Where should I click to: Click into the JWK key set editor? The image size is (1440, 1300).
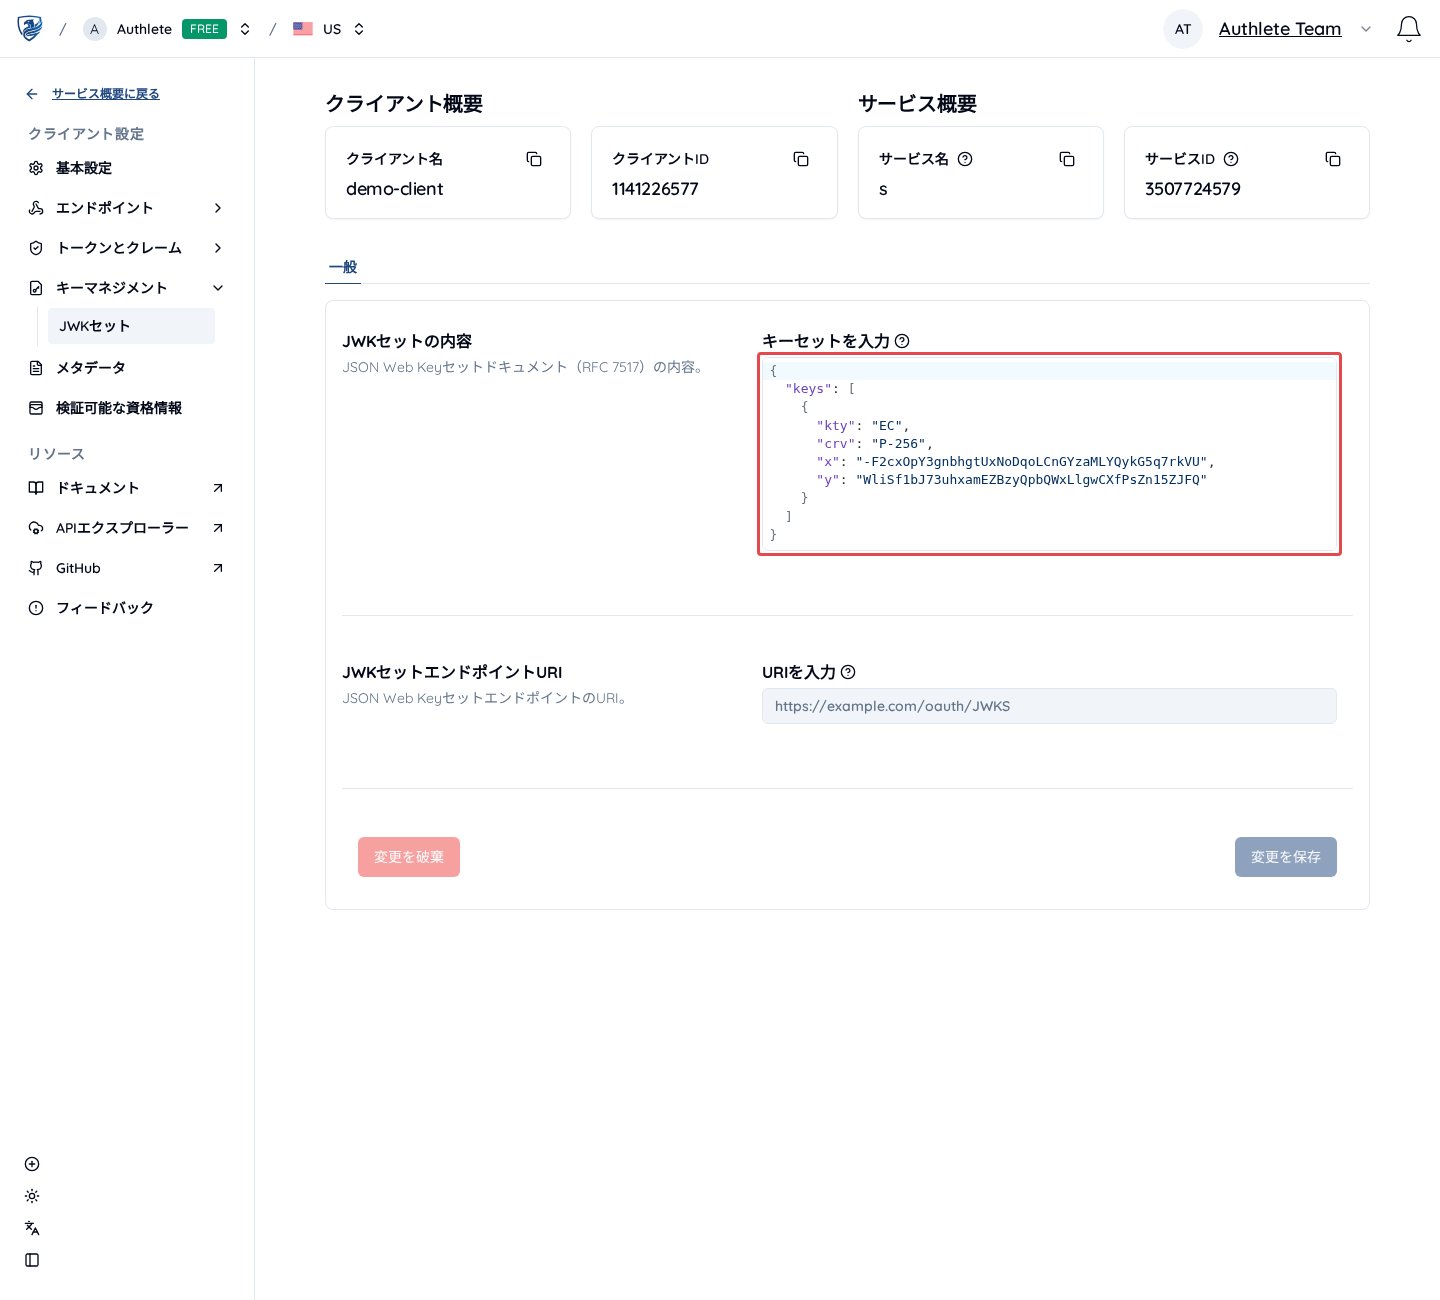click(x=1049, y=453)
